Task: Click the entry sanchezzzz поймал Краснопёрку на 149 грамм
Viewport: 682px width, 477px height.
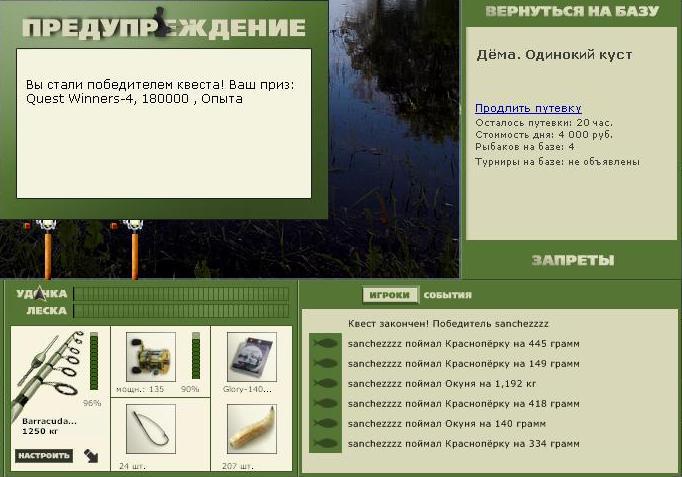Action: pos(463,364)
